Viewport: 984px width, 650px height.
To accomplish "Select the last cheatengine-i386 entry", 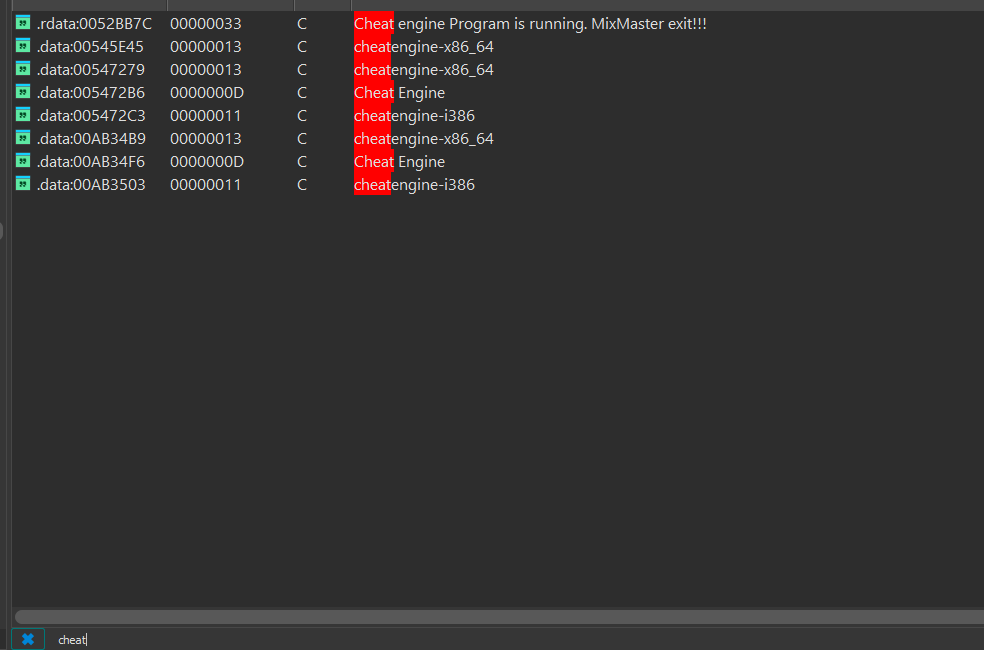I will [414, 184].
